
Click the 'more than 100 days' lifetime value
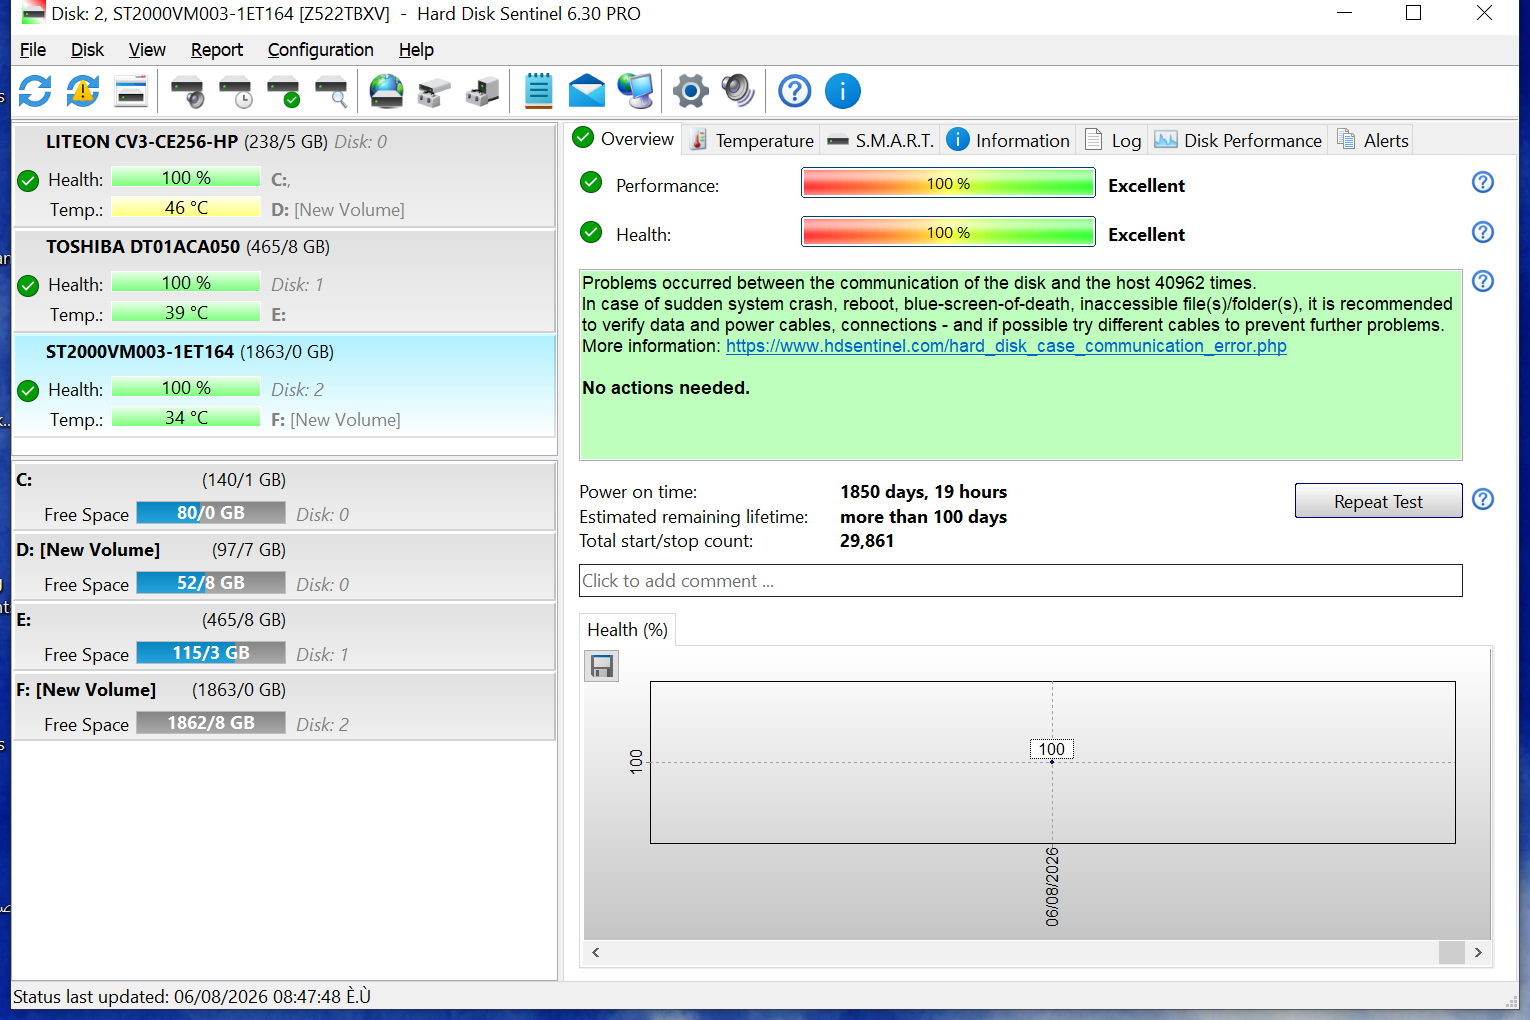pyautogui.click(x=923, y=517)
